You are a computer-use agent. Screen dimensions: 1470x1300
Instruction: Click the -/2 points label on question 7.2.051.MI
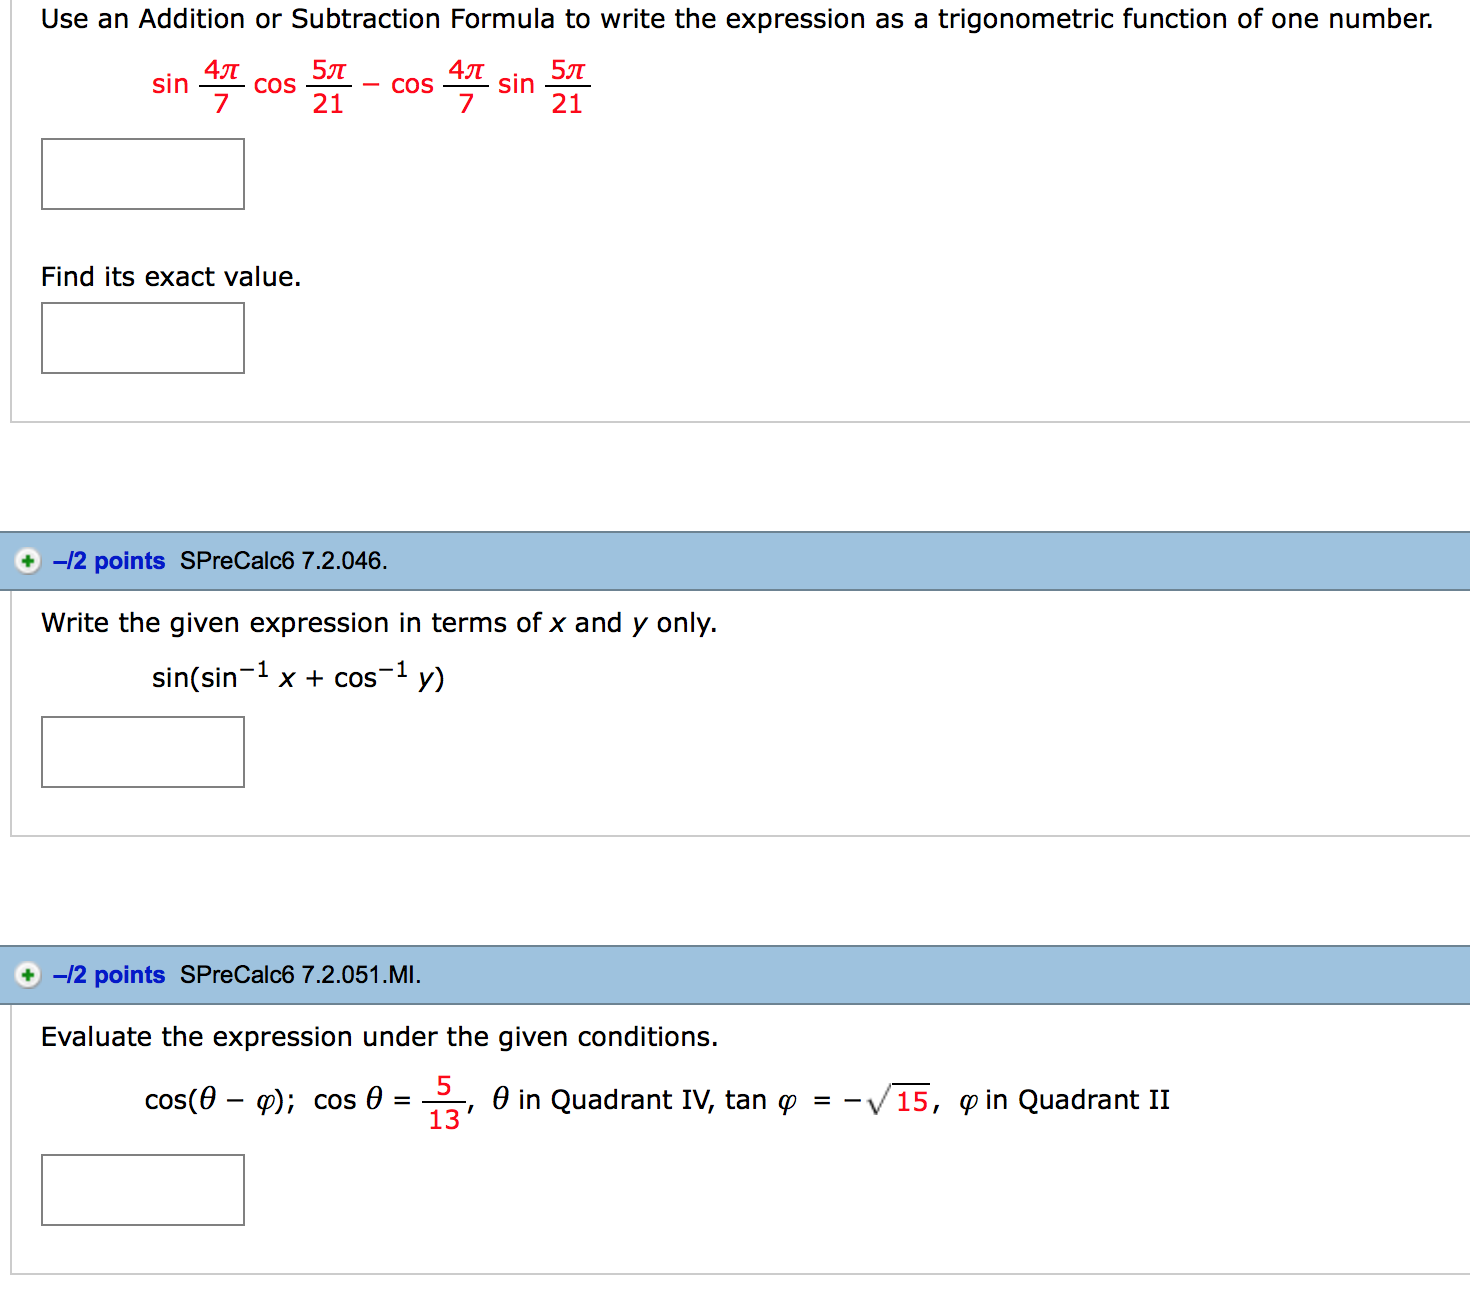pyautogui.click(x=108, y=975)
